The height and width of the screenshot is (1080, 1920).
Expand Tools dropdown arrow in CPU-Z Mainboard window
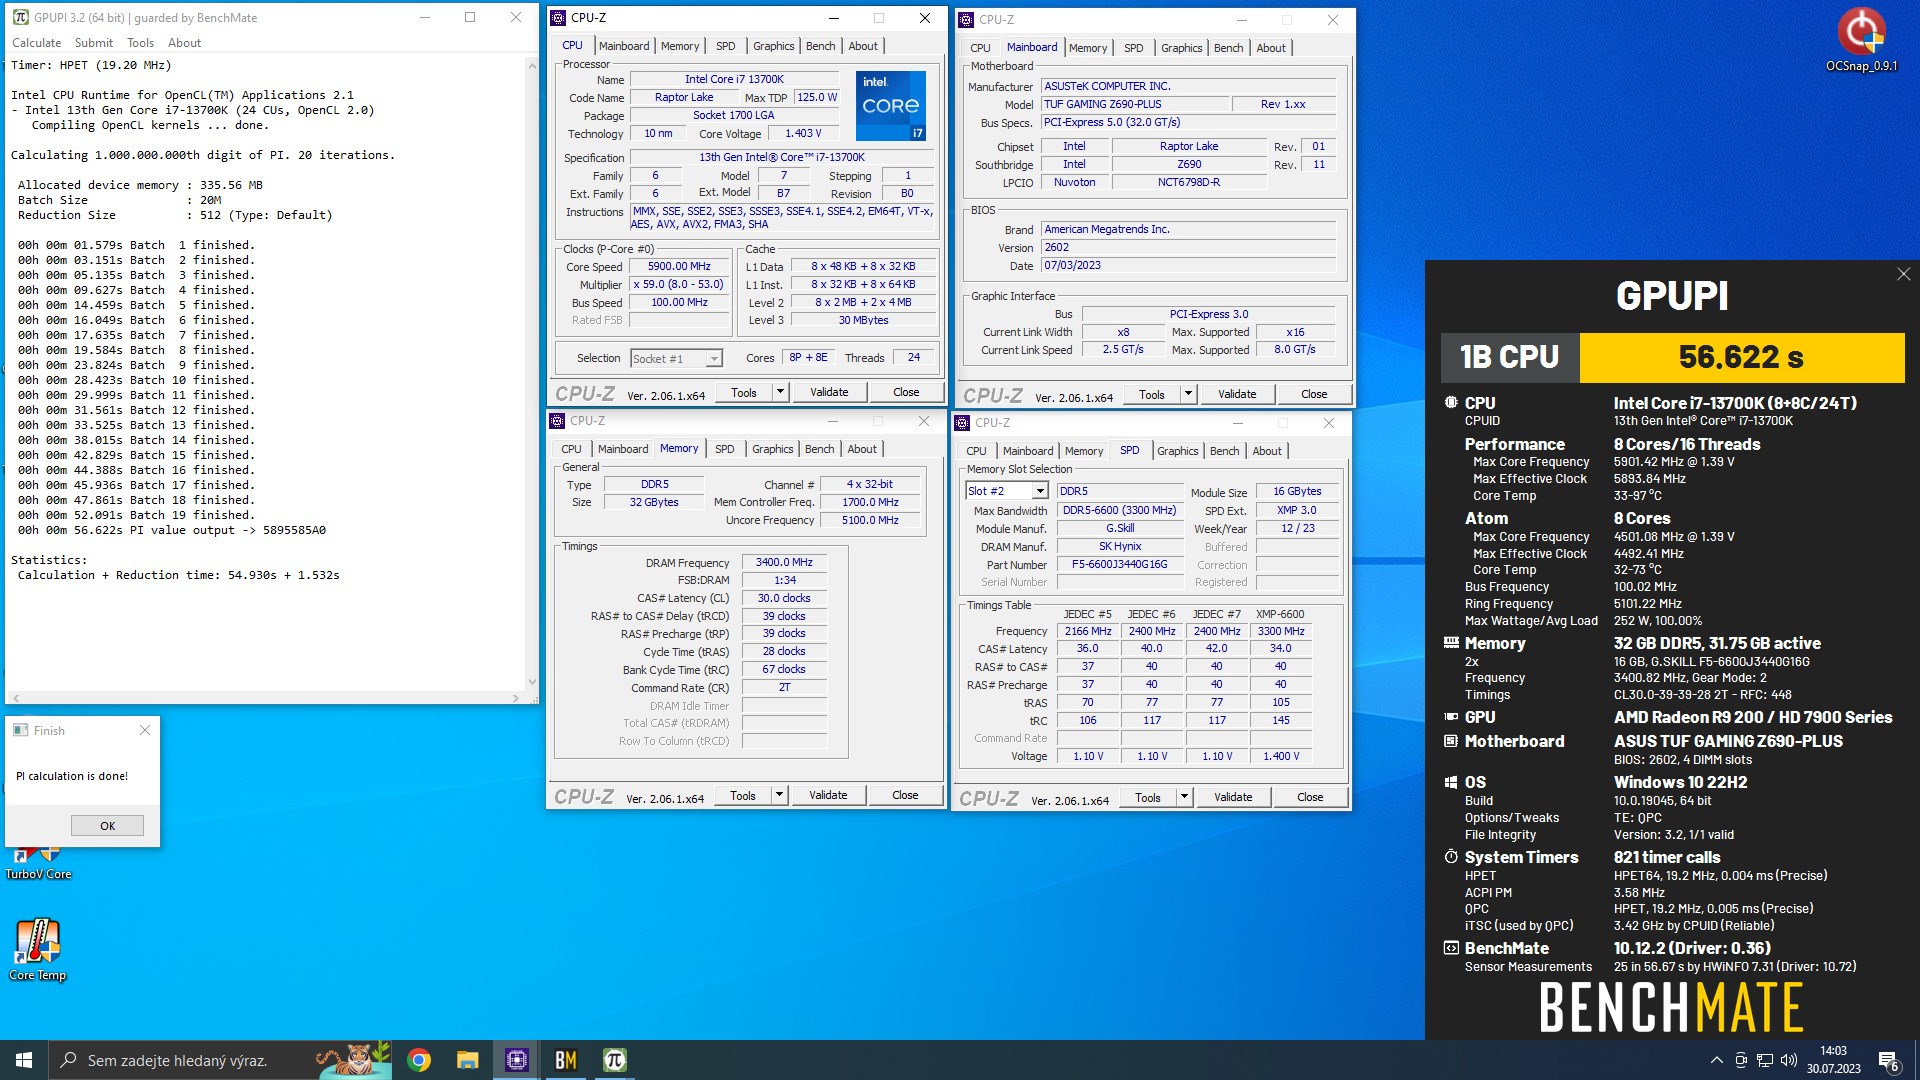(1188, 394)
